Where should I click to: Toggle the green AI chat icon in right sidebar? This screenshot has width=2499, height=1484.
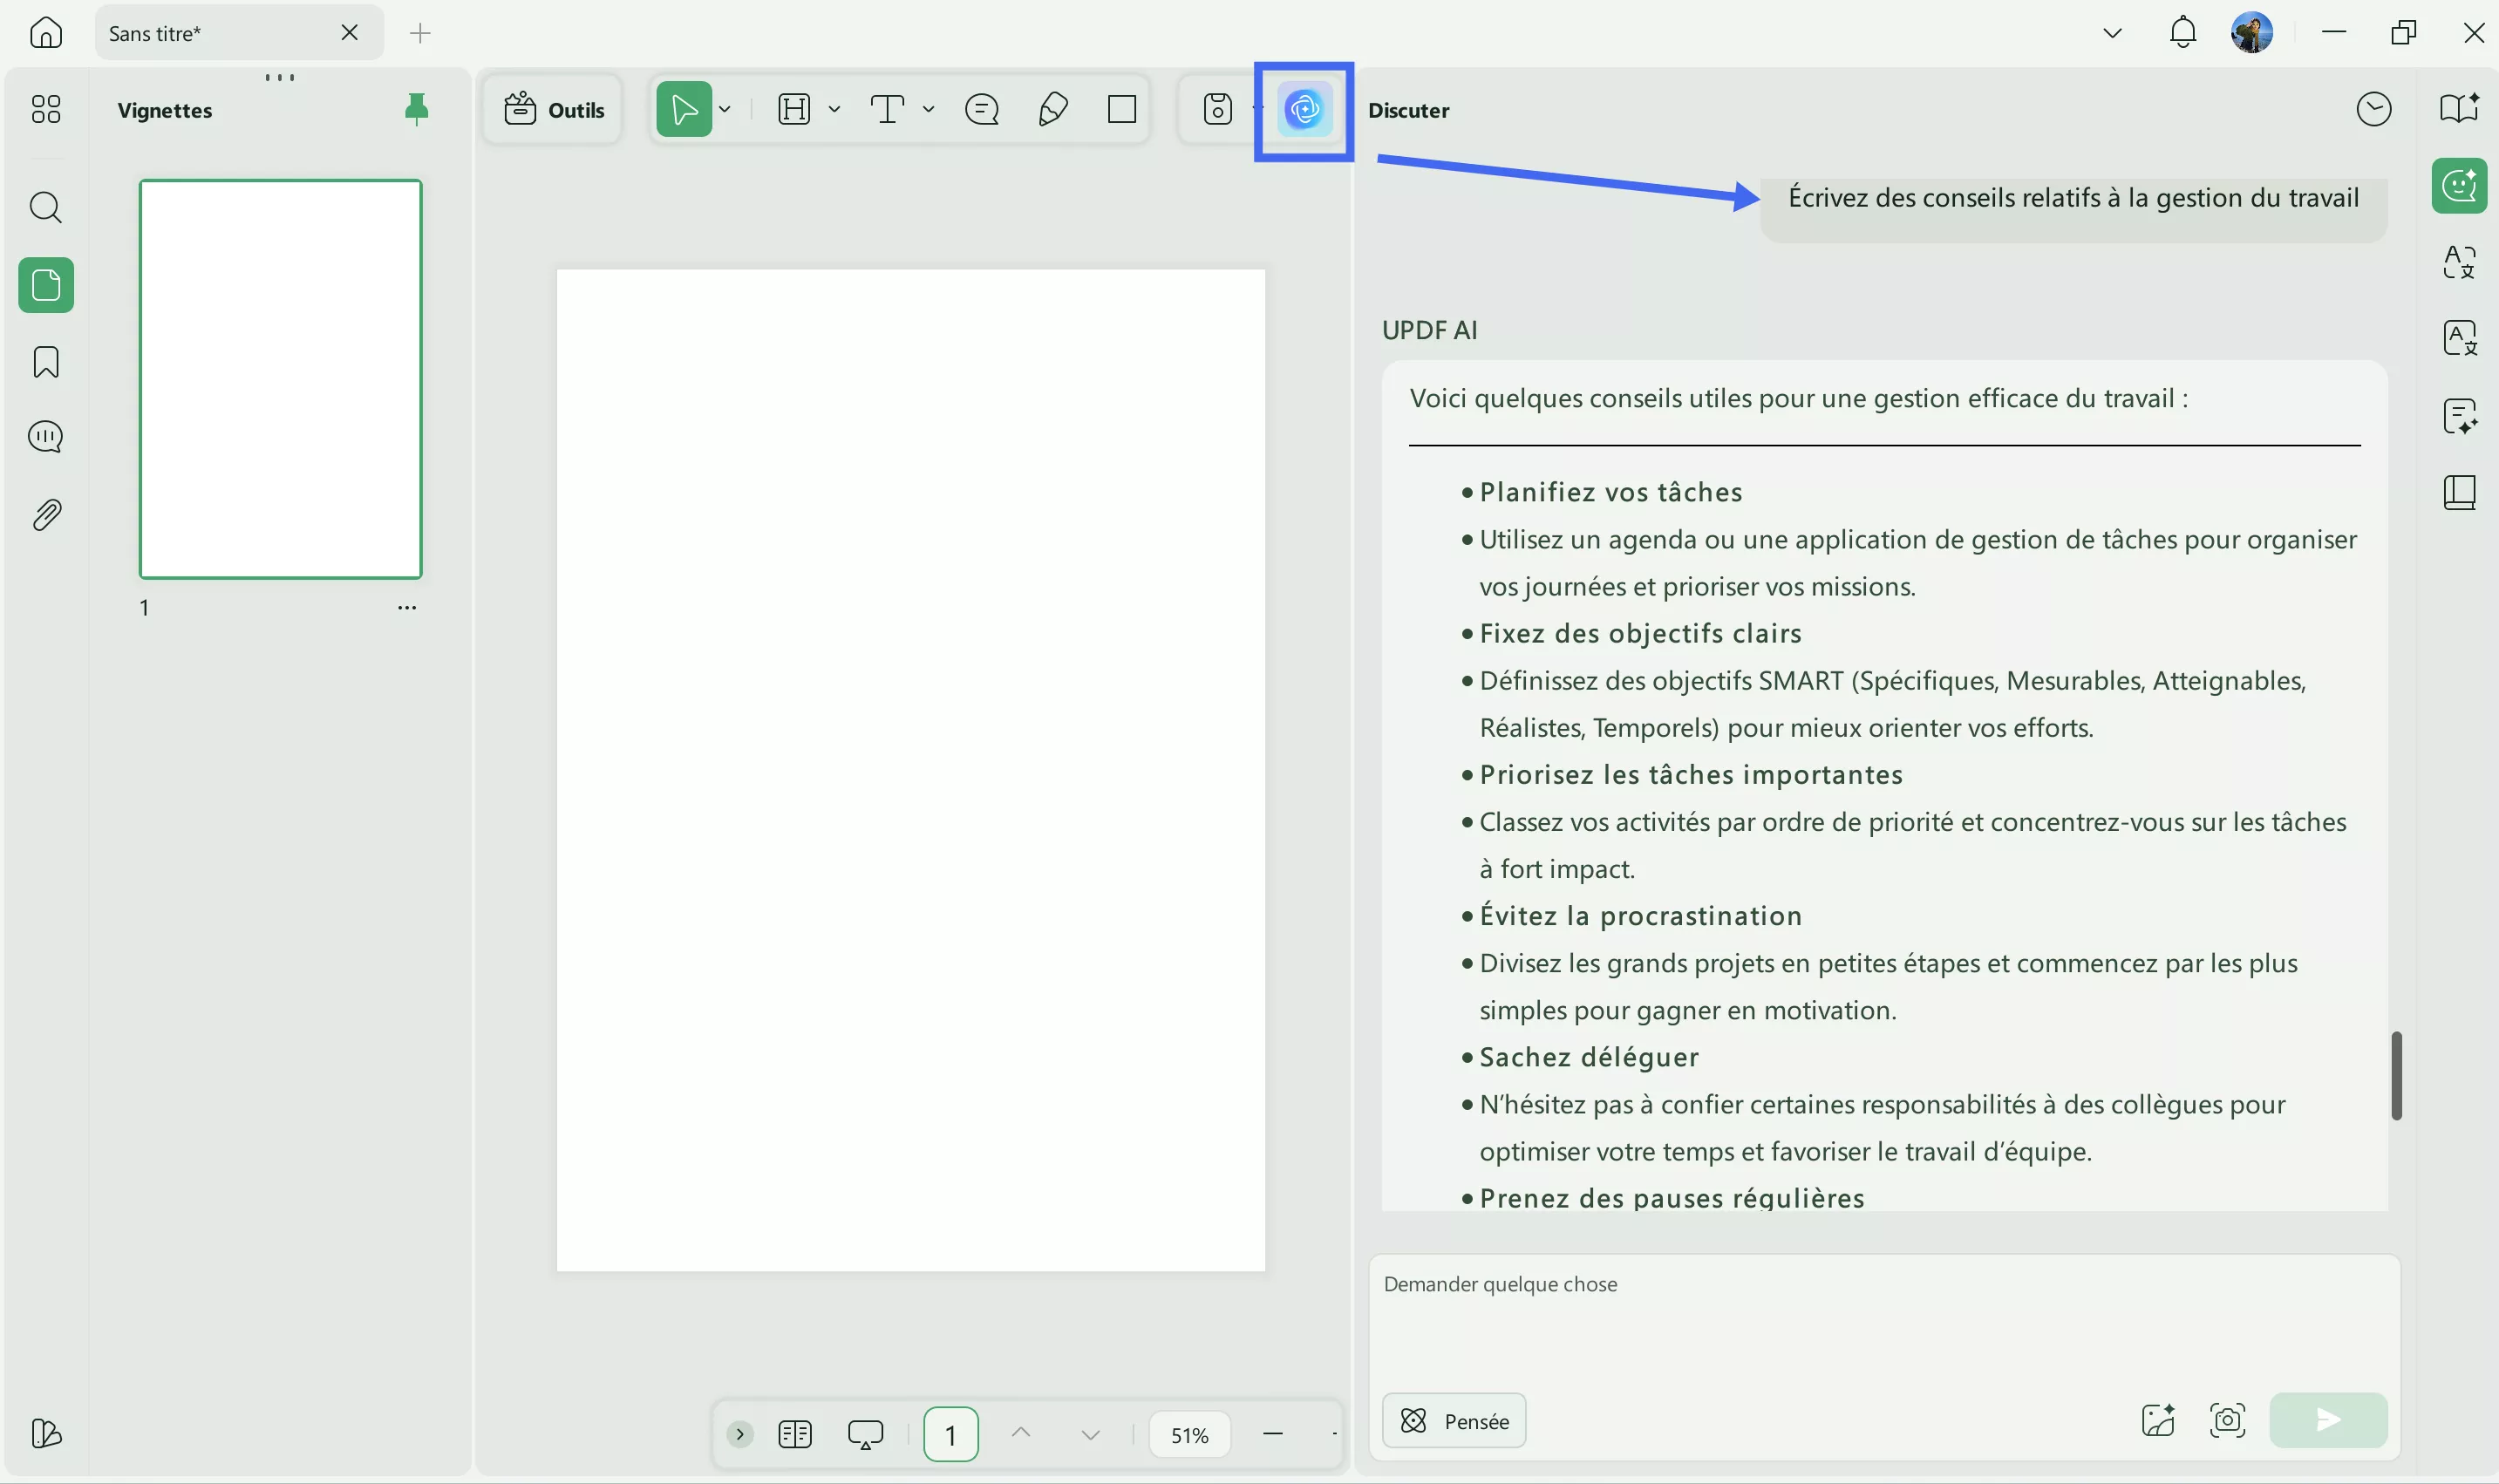pyautogui.click(x=2459, y=185)
